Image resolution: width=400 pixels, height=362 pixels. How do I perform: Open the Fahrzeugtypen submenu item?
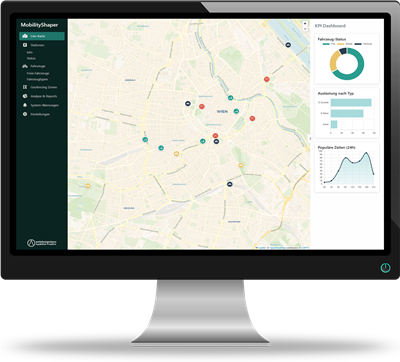pos(37,79)
